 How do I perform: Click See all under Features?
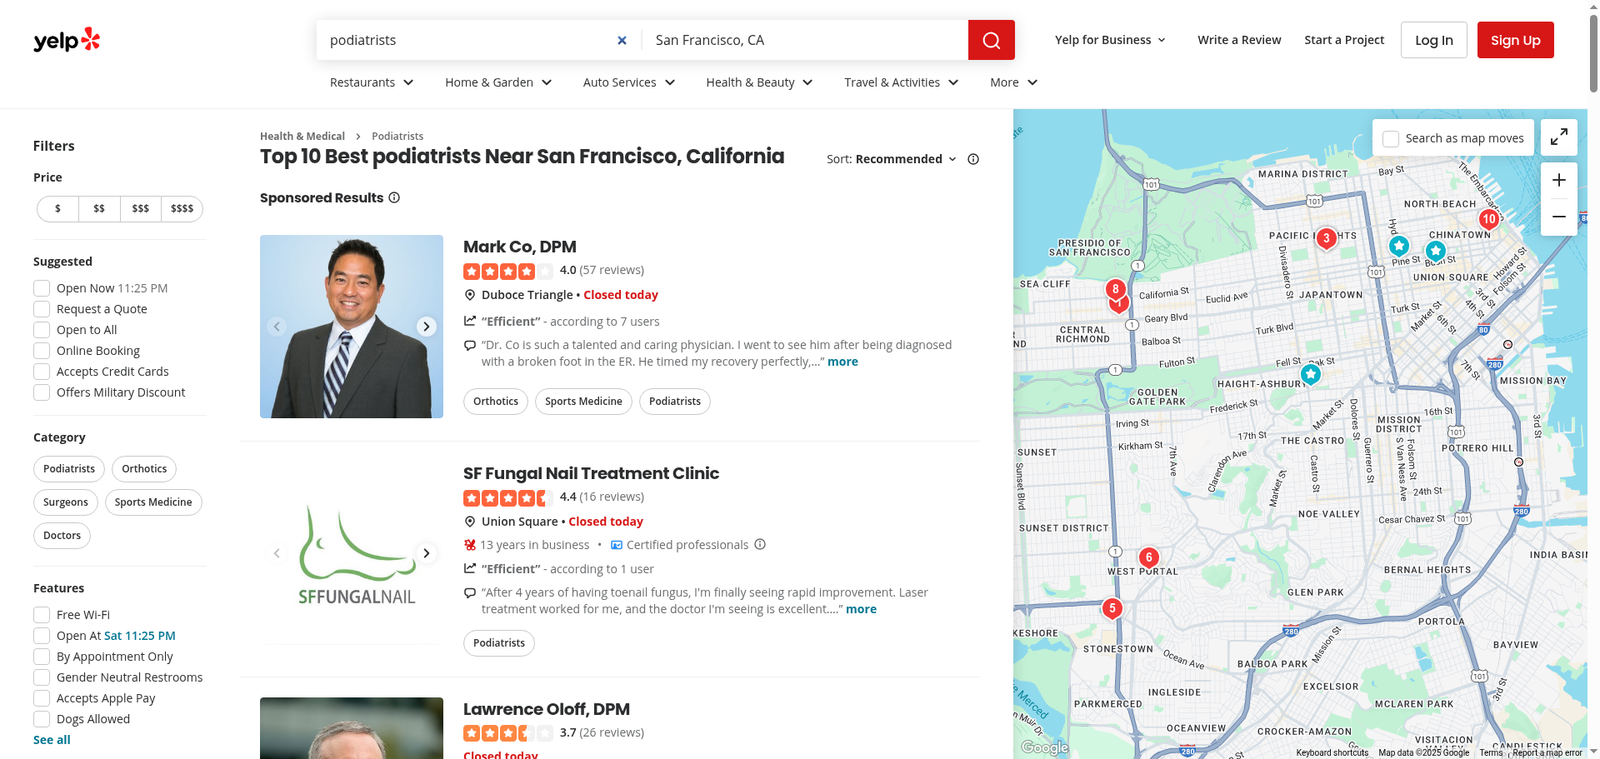(x=52, y=740)
